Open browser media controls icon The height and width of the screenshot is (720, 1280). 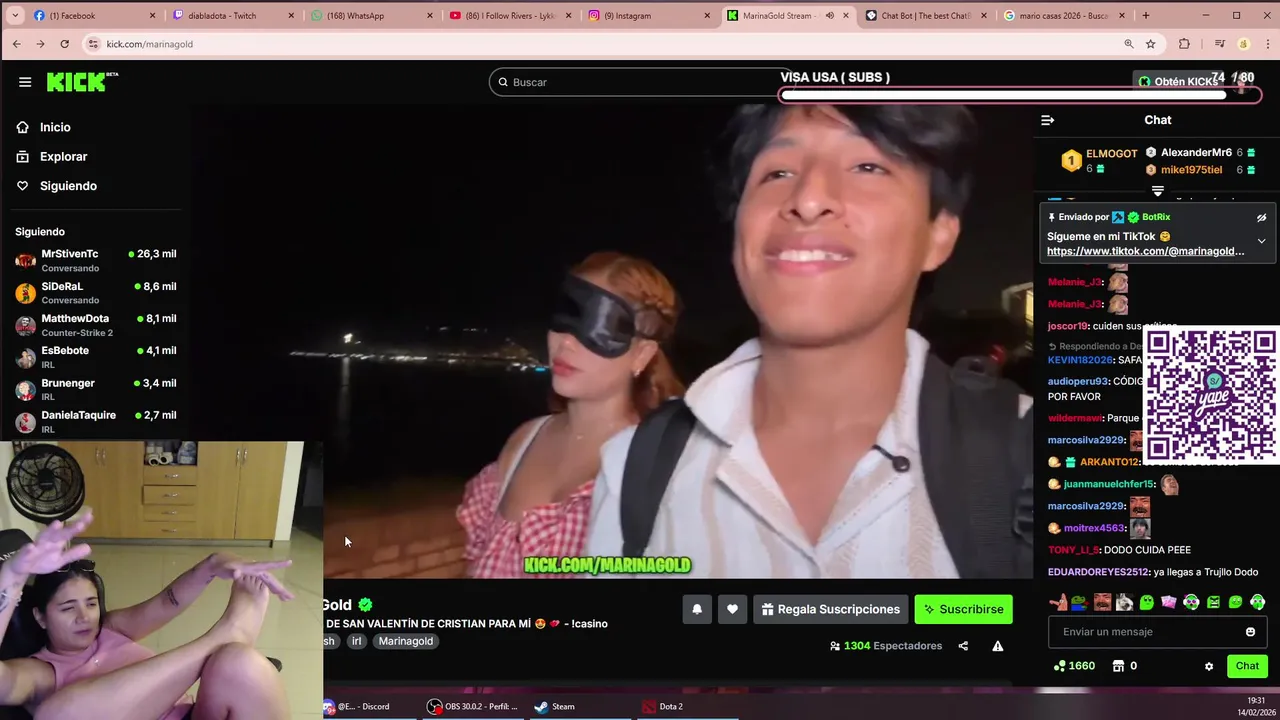click(1219, 44)
